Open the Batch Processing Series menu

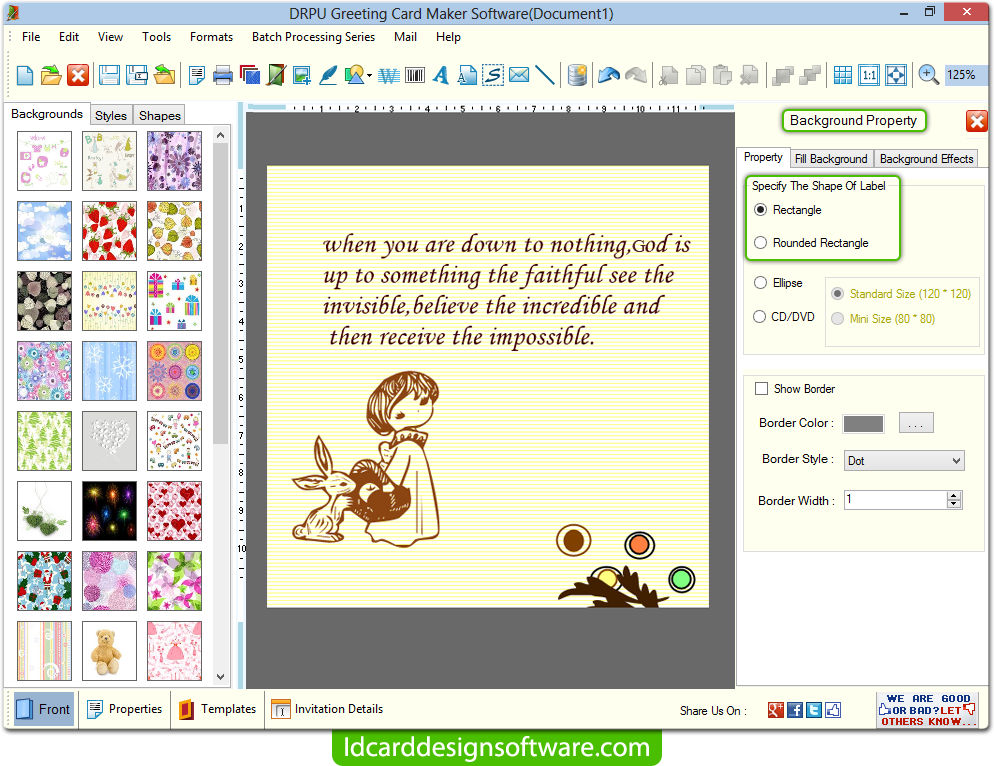click(313, 37)
